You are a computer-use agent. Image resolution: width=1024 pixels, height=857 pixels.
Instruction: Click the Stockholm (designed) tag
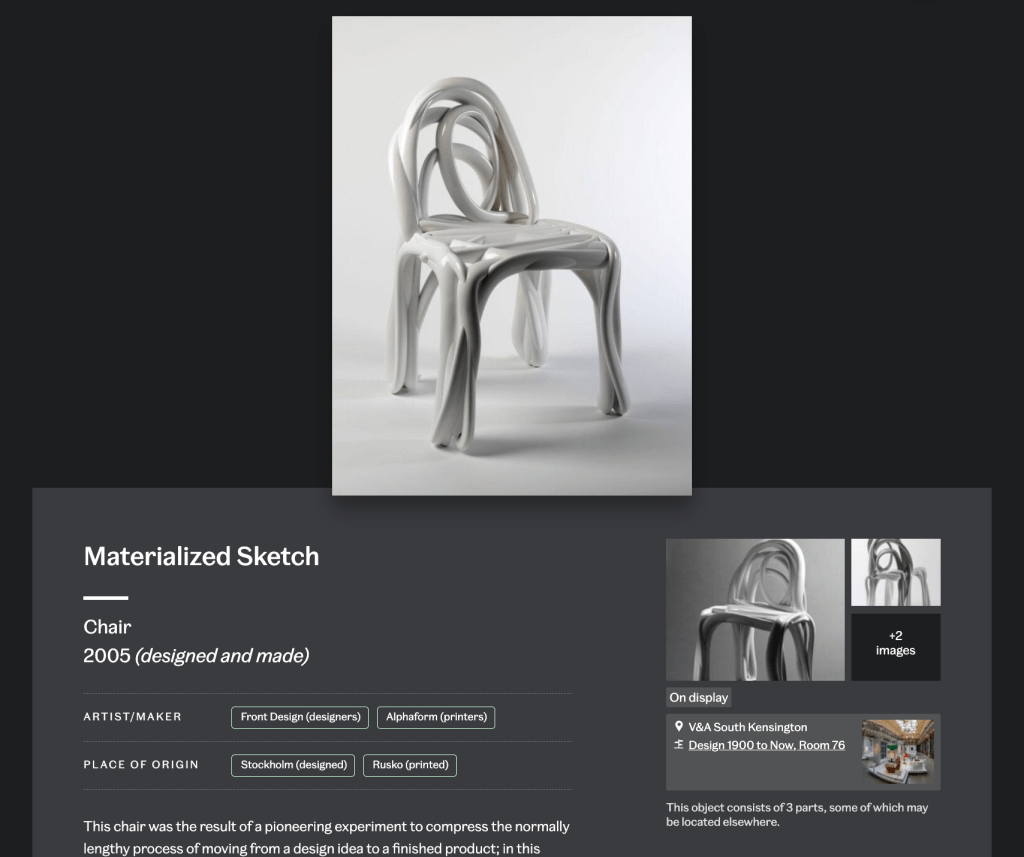(293, 765)
